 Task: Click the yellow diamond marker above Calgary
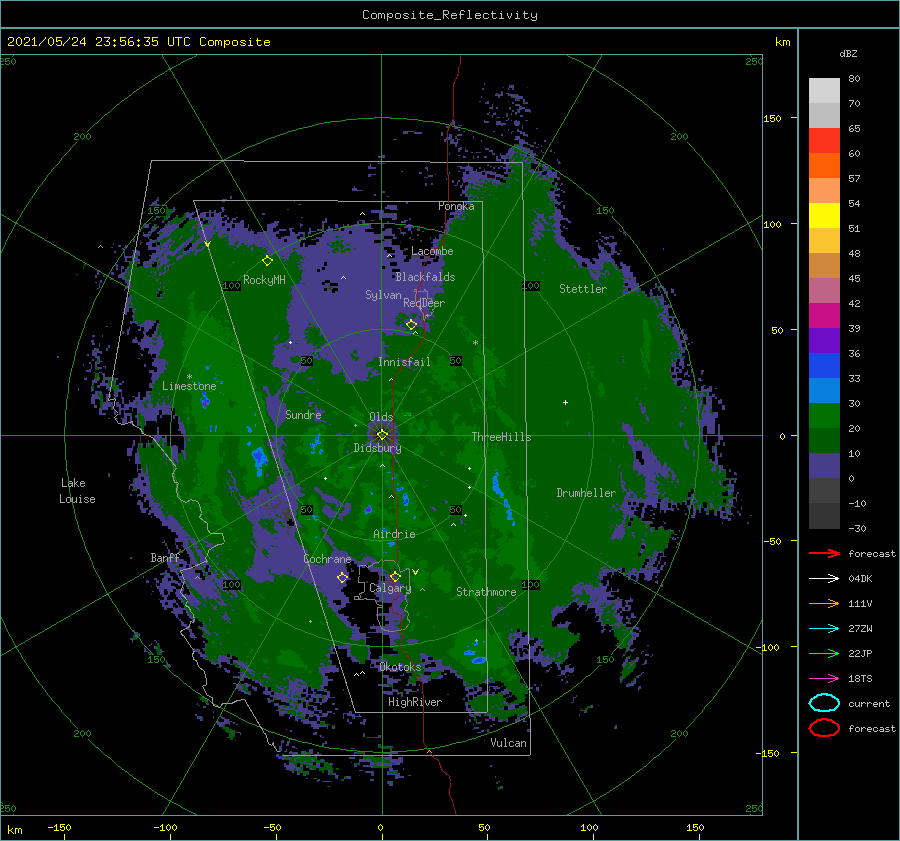(395, 576)
